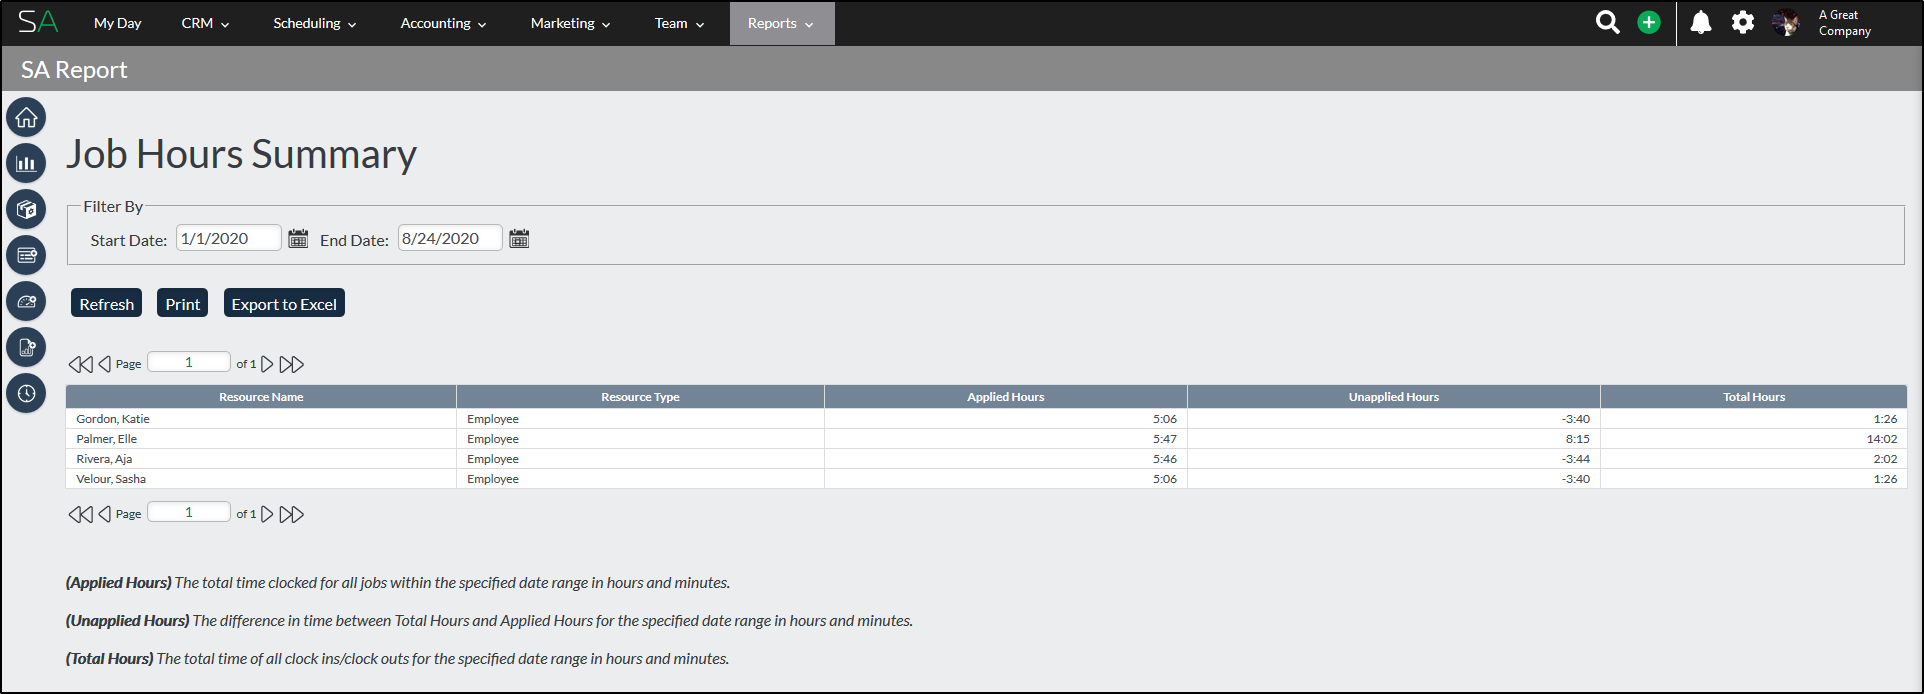Click the Total Hours column header
Screen dimensions: 1924x694
click(1754, 397)
